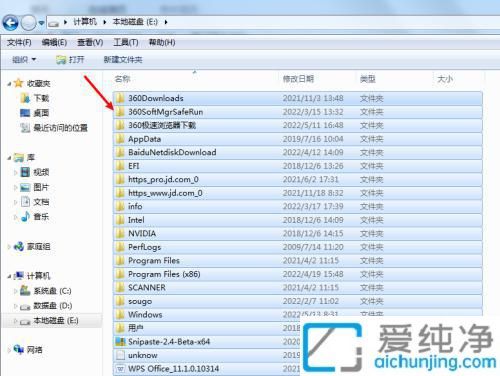The width and height of the screenshot is (500, 376).
Task: Select the Program Files (x86) folder
Action: tap(298, 274)
